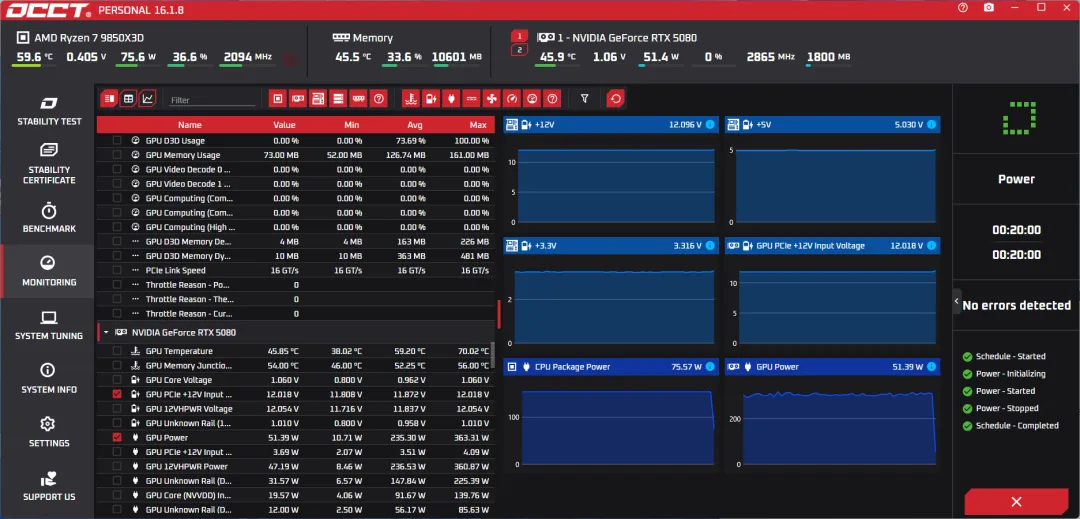Check the GPU Memory Usage checkbox
The width and height of the screenshot is (1080, 519).
pyautogui.click(x=117, y=155)
